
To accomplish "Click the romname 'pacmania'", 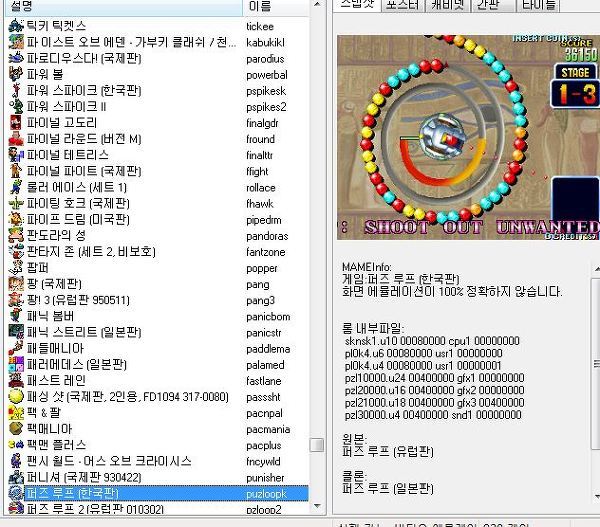I will (x=268, y=429).
